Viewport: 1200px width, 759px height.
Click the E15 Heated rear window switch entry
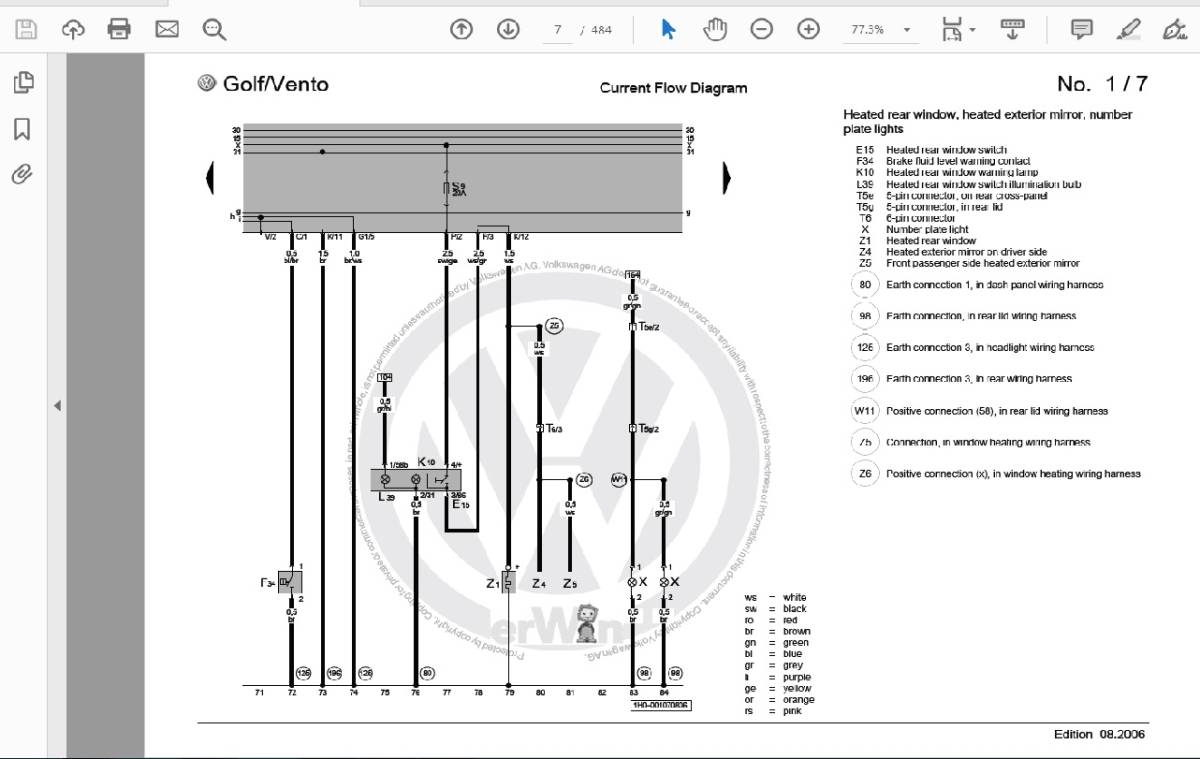(x=931, y=150)
